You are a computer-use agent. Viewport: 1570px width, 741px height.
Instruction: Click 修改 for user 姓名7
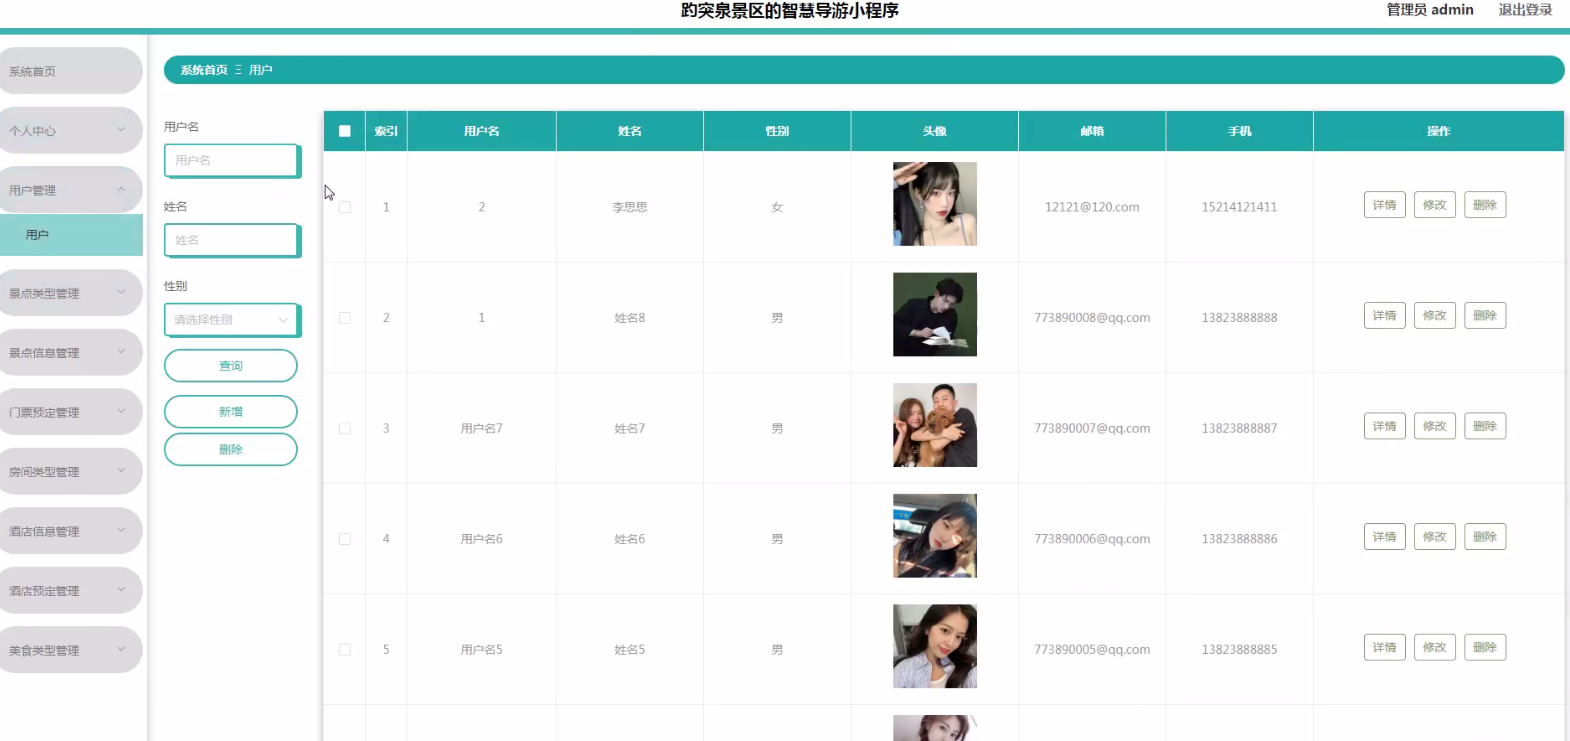pyautogui.click(x=1435, y=426)
